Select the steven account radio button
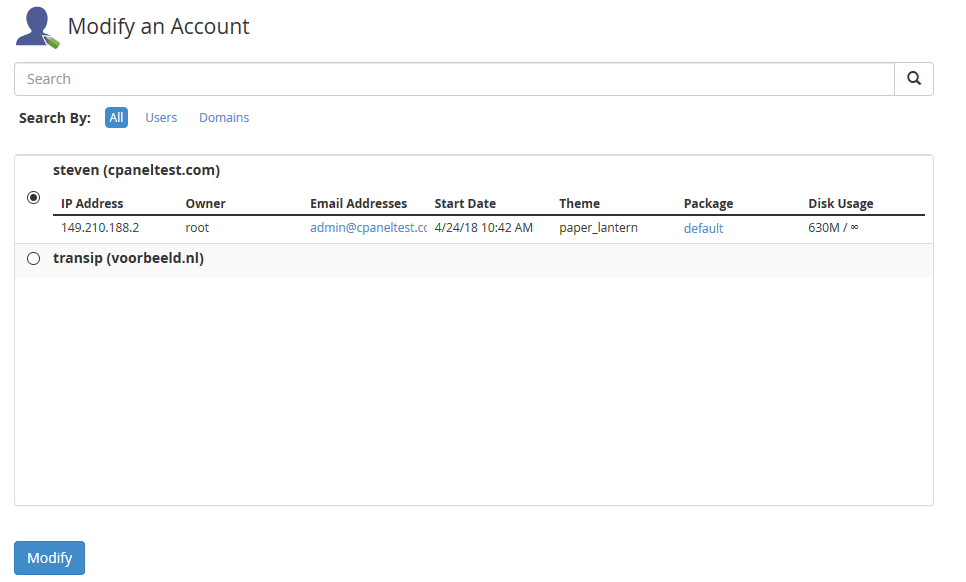 click(34, 198)
